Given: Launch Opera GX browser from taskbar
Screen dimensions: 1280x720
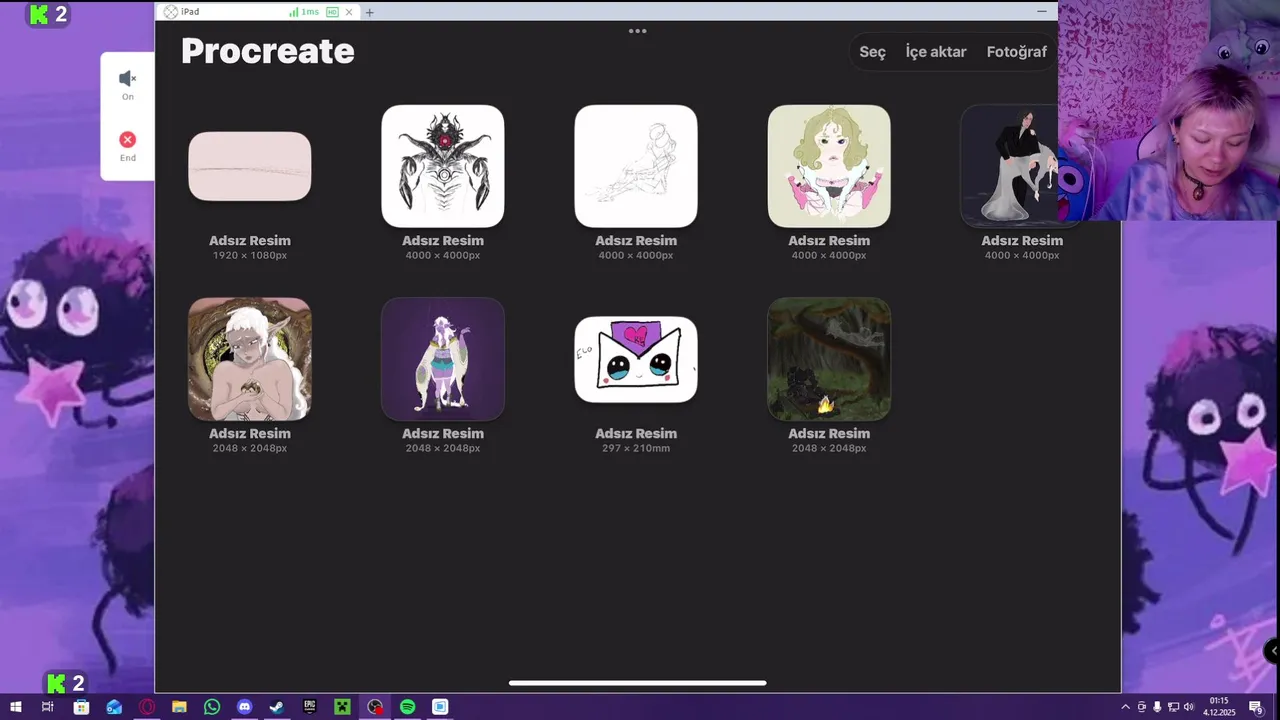Looking at the screenshot, I should pos(147,707).
